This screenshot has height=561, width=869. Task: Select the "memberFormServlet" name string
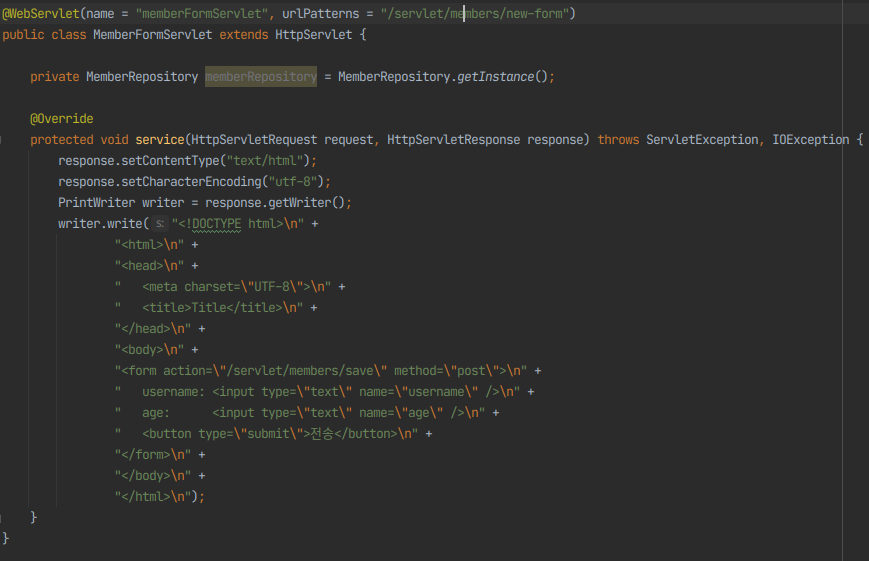click(x=202, y=14)
